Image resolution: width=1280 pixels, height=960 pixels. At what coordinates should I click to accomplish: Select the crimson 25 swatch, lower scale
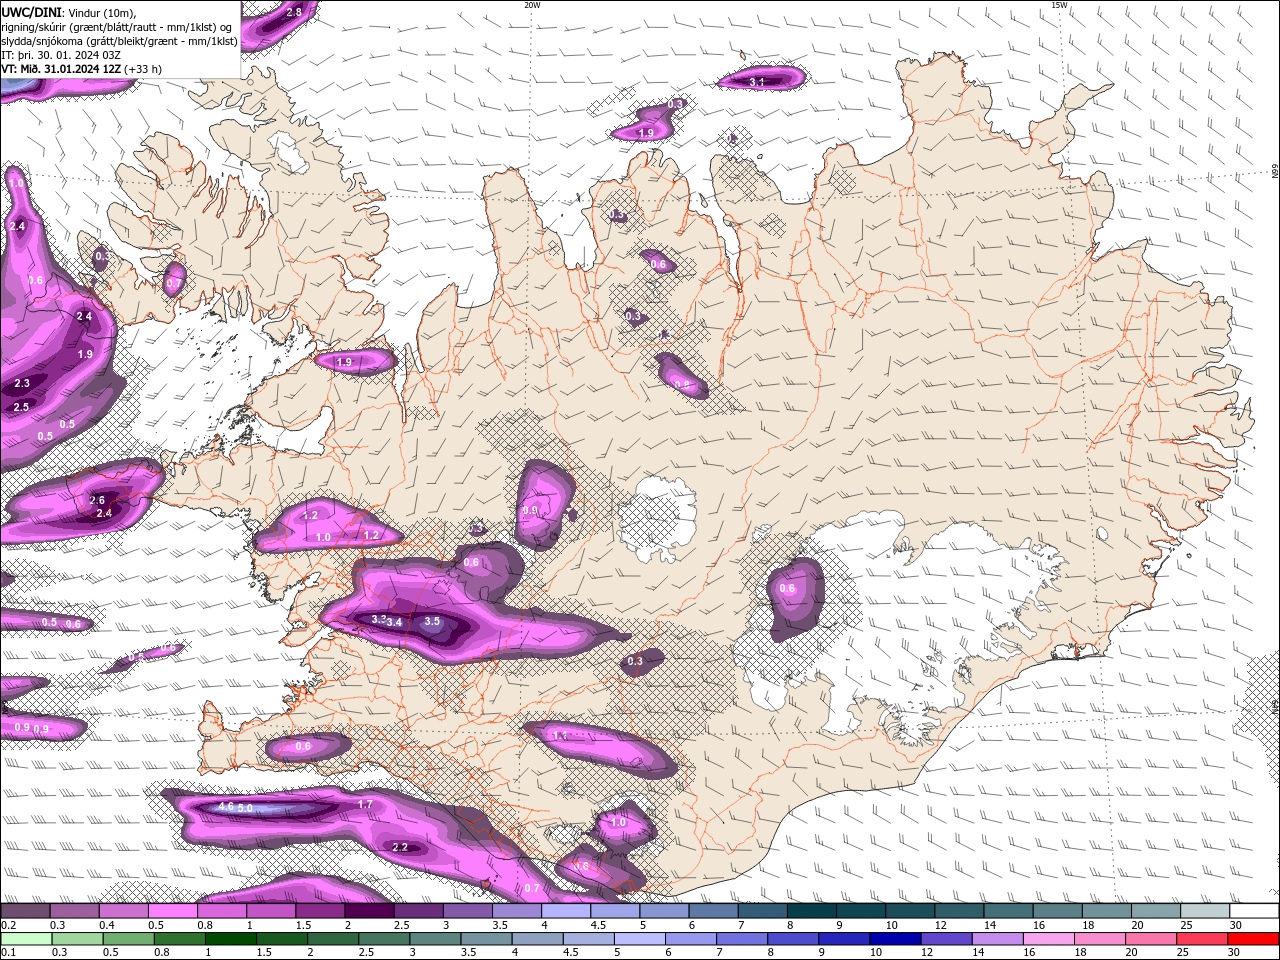click(x=1202, y=939)
